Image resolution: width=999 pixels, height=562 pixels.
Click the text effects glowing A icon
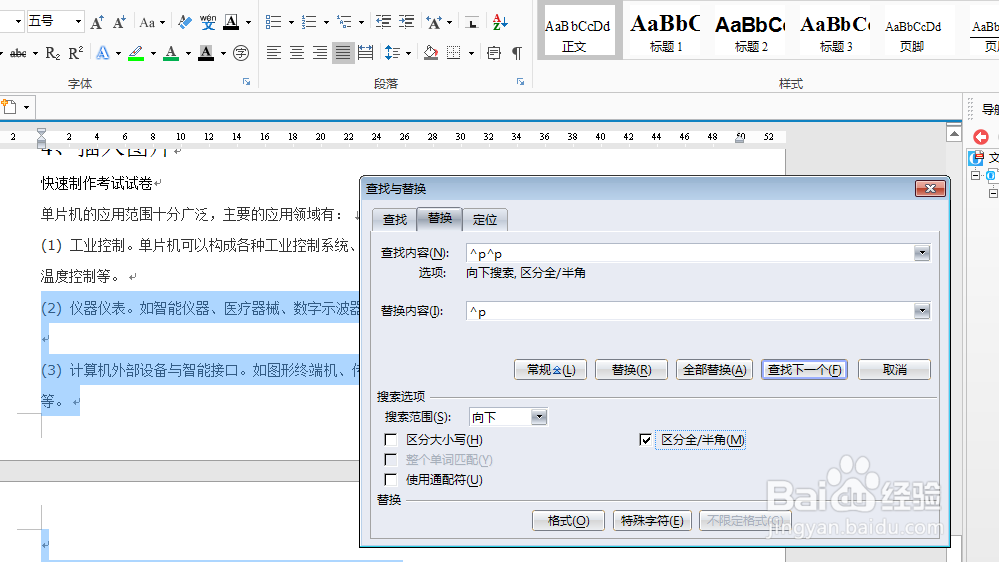point(103,53)
